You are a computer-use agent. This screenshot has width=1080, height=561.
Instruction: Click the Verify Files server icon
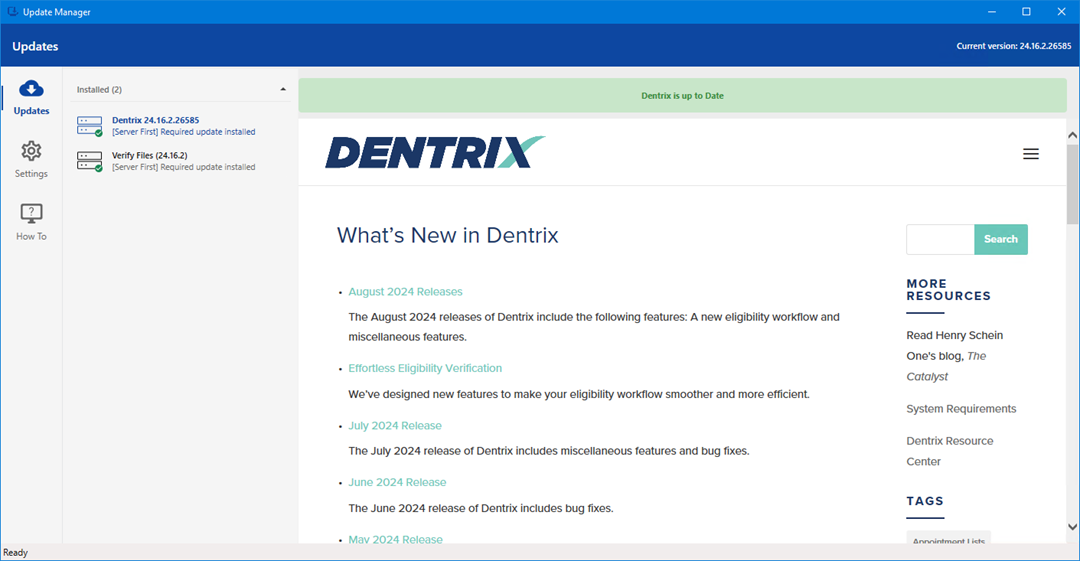point(90,161)
